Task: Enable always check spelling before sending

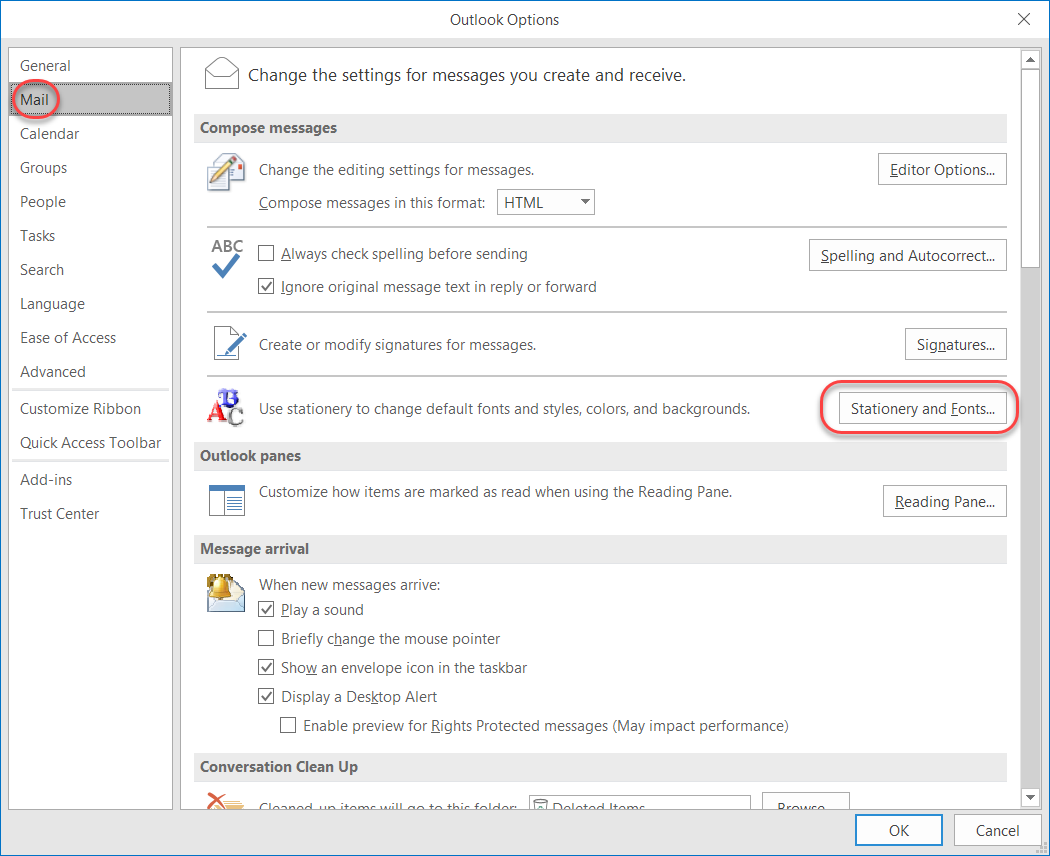Action: 266,253
